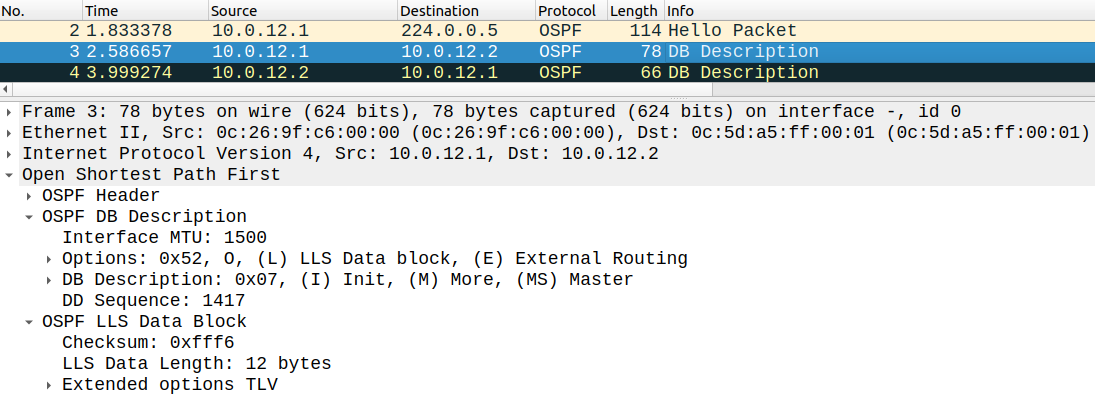This screenshot has width=1095, height=396.
Task: Select the DD Sequence: 1417 field
Action: tap(154, 301)
